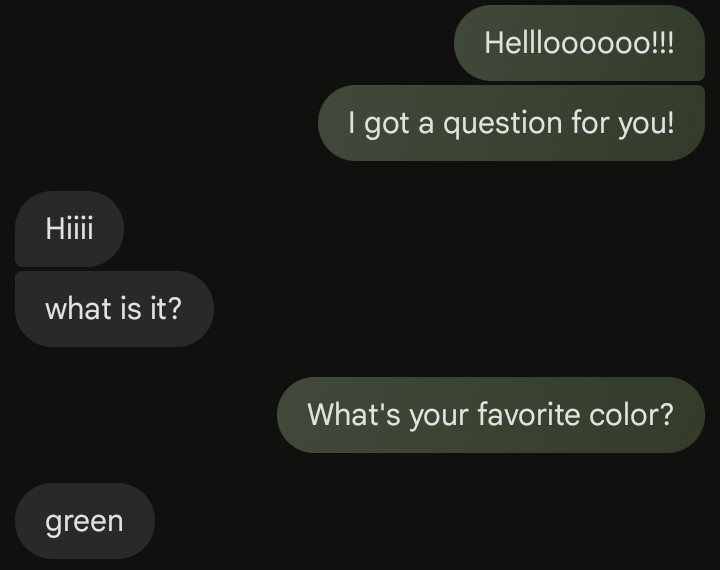Image resolution: width=720 pixels, height=570 pixels.
Task: Tap the 'green' reply bubble
Action: tap(85, 521)
